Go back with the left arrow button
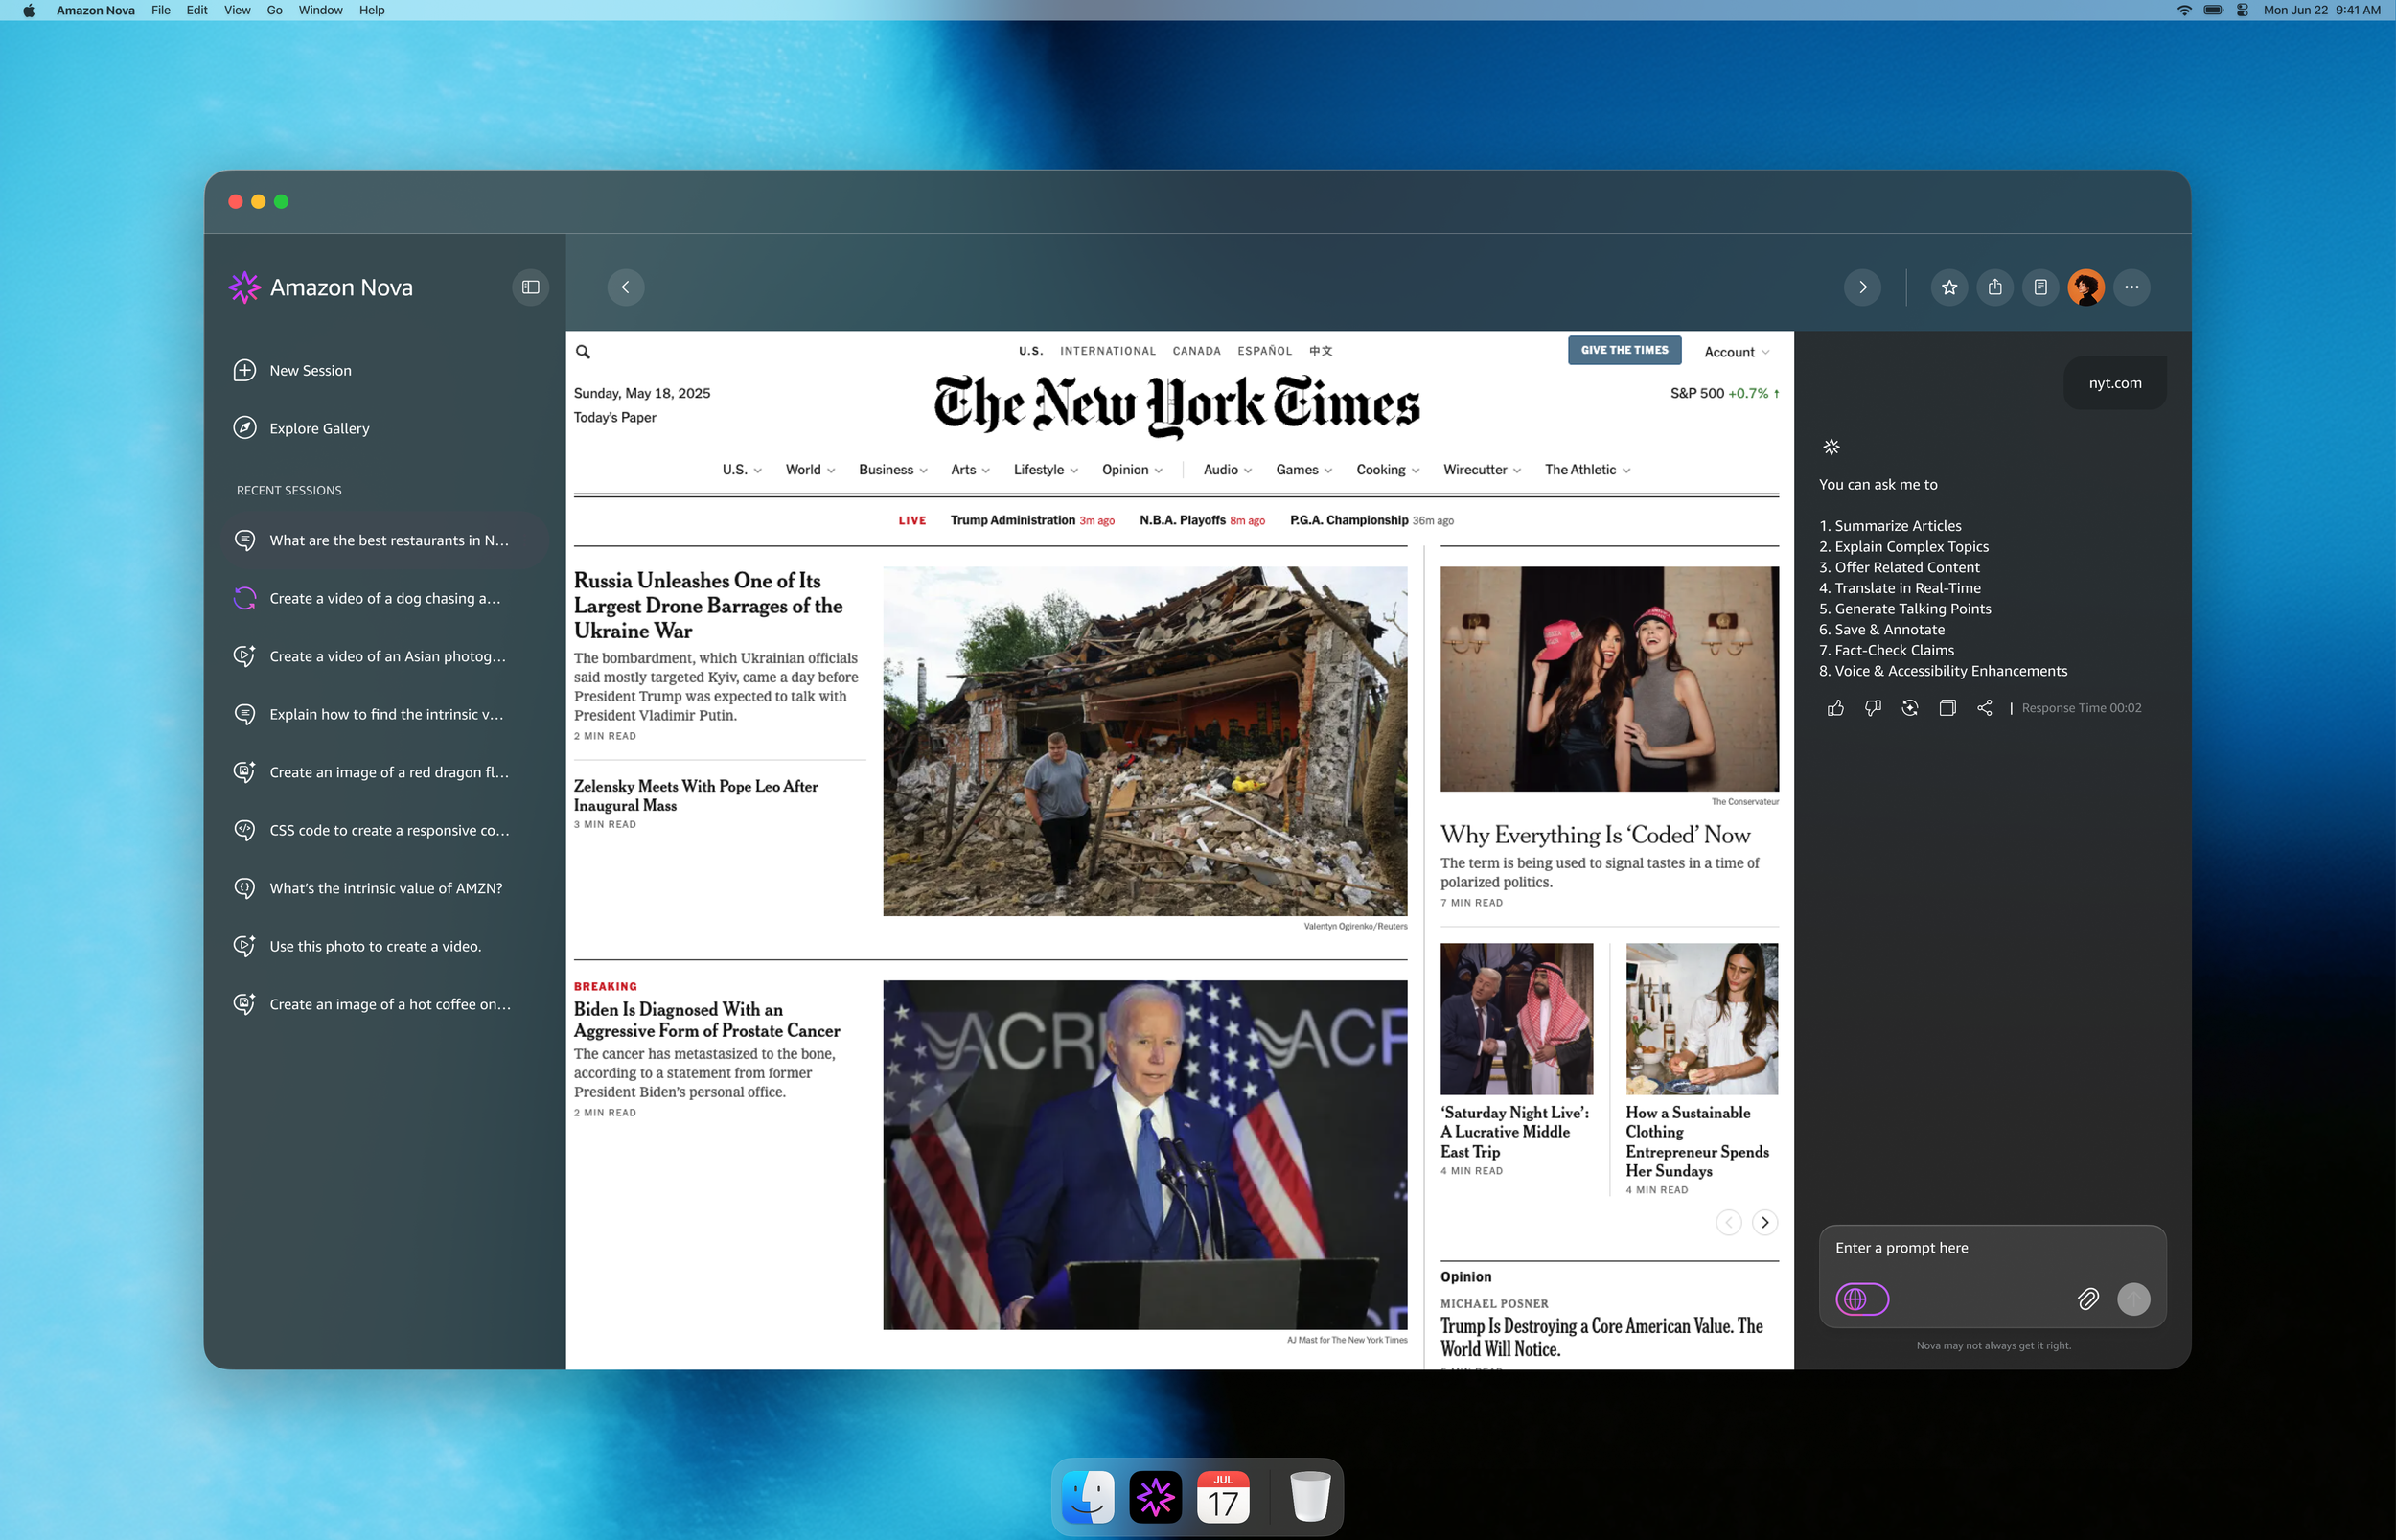This screenshot has height=1540, width=2396. tap(625, 287)
